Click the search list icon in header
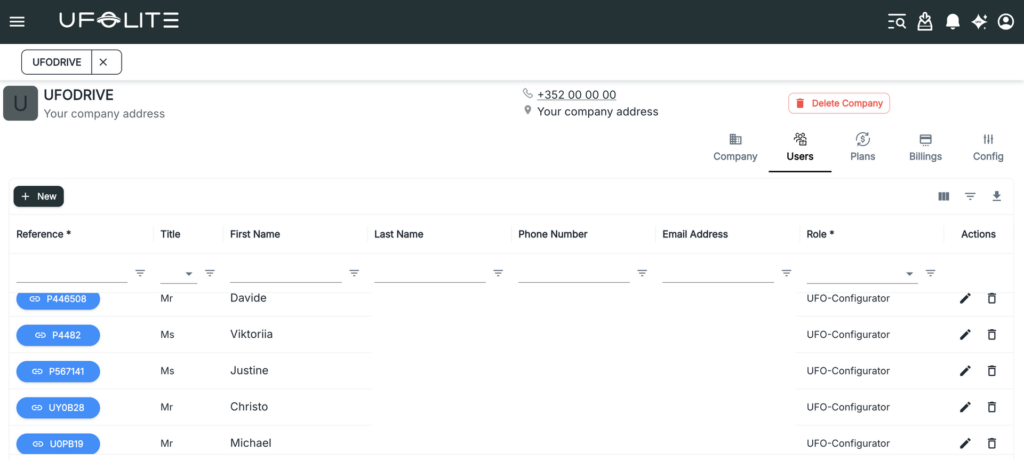 tap(897, 21)
